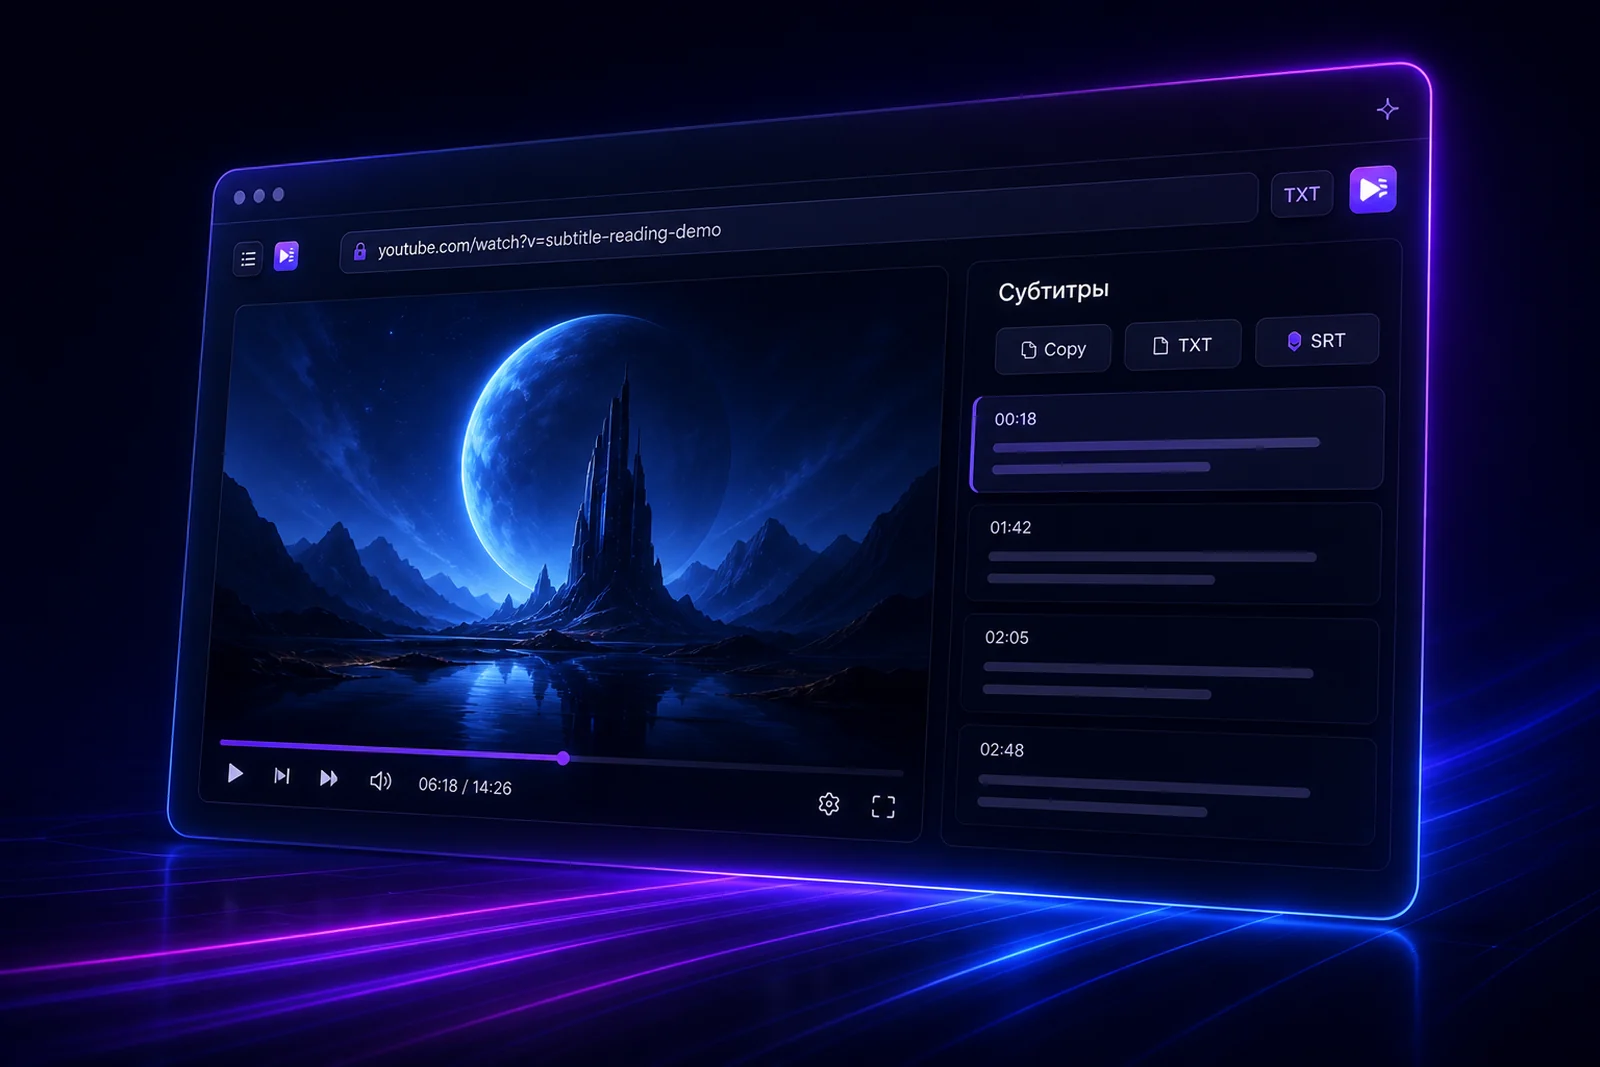
Task: Open the purple play extension button at top right
Action: [x=1373, y=189]
